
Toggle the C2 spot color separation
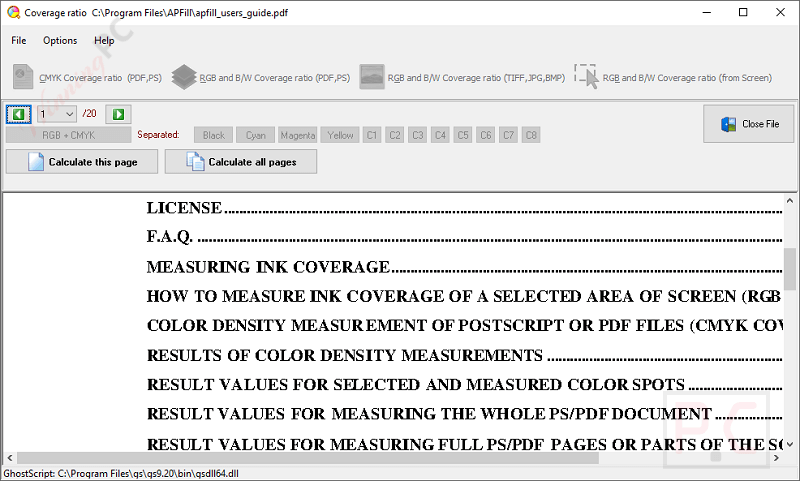tap(395, 135)
